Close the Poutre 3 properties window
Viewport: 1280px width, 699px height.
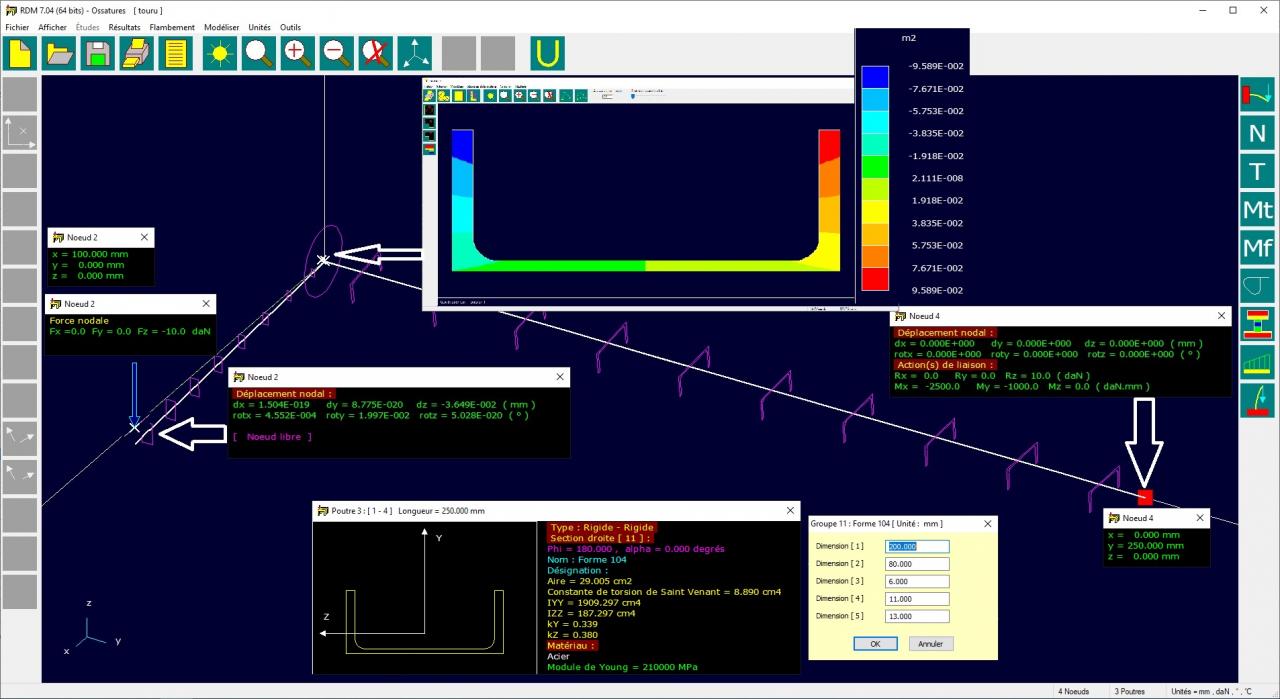tap(791, 510)
